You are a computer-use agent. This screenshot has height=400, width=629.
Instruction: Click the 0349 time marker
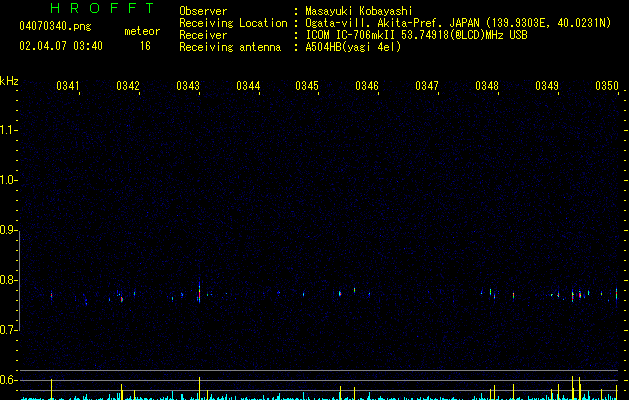point(547,85)
